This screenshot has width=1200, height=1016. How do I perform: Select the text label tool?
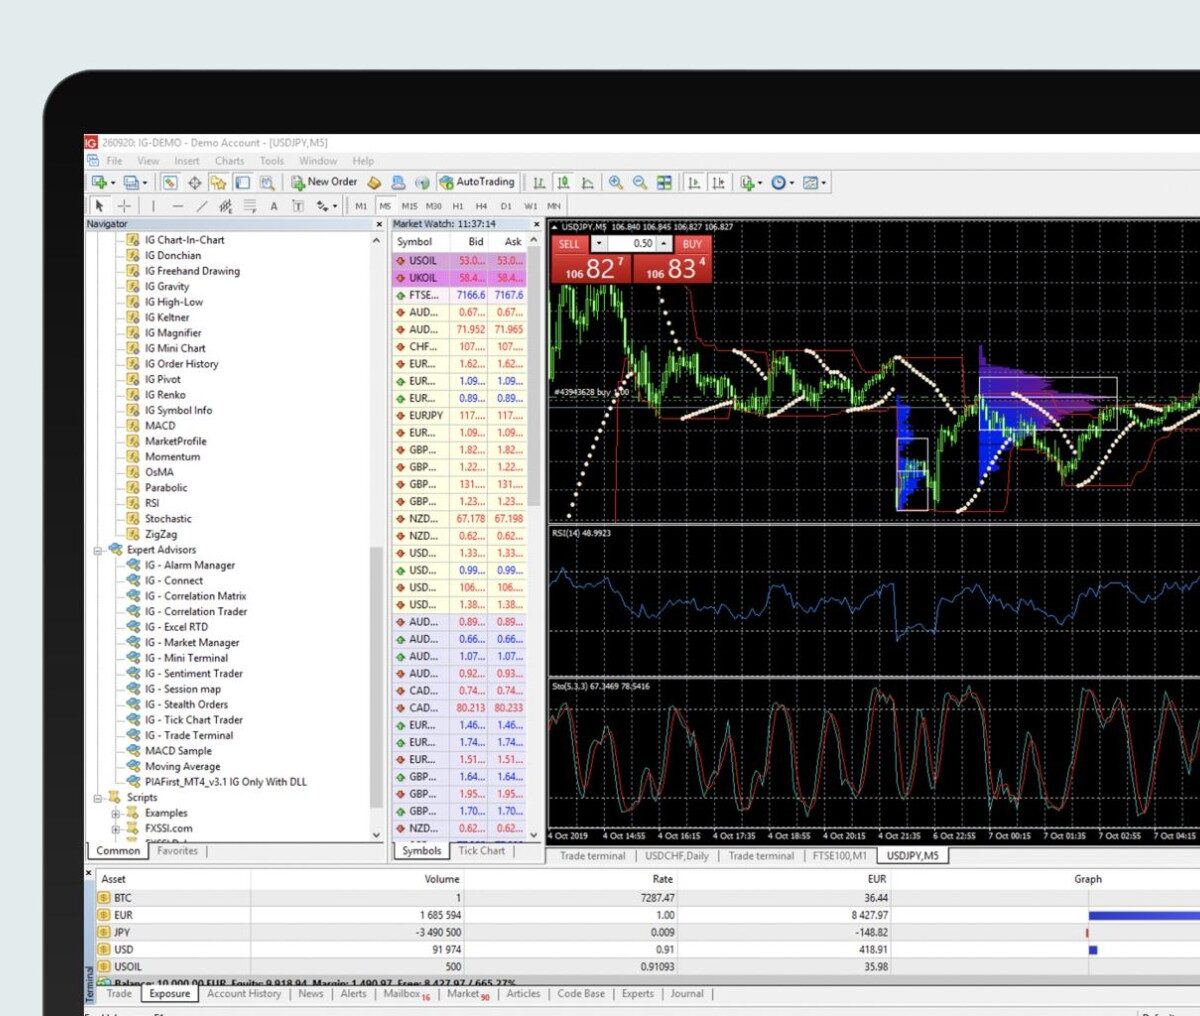click(x=298, y=206)
